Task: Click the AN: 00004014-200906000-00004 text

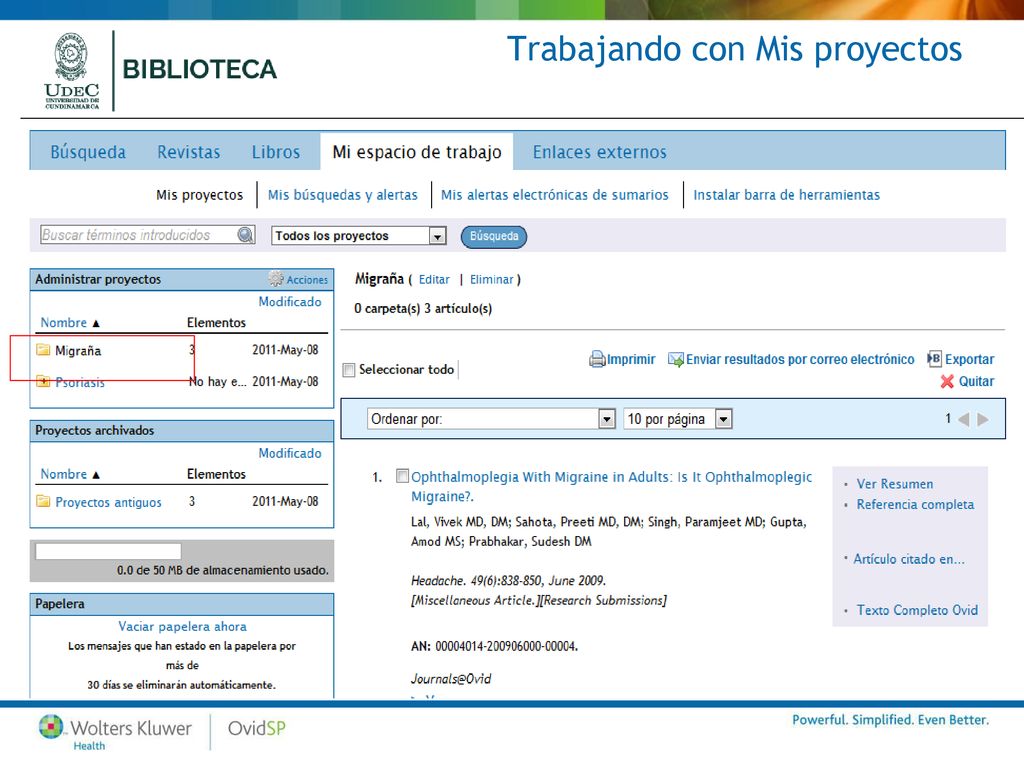Action: point(494,647)
